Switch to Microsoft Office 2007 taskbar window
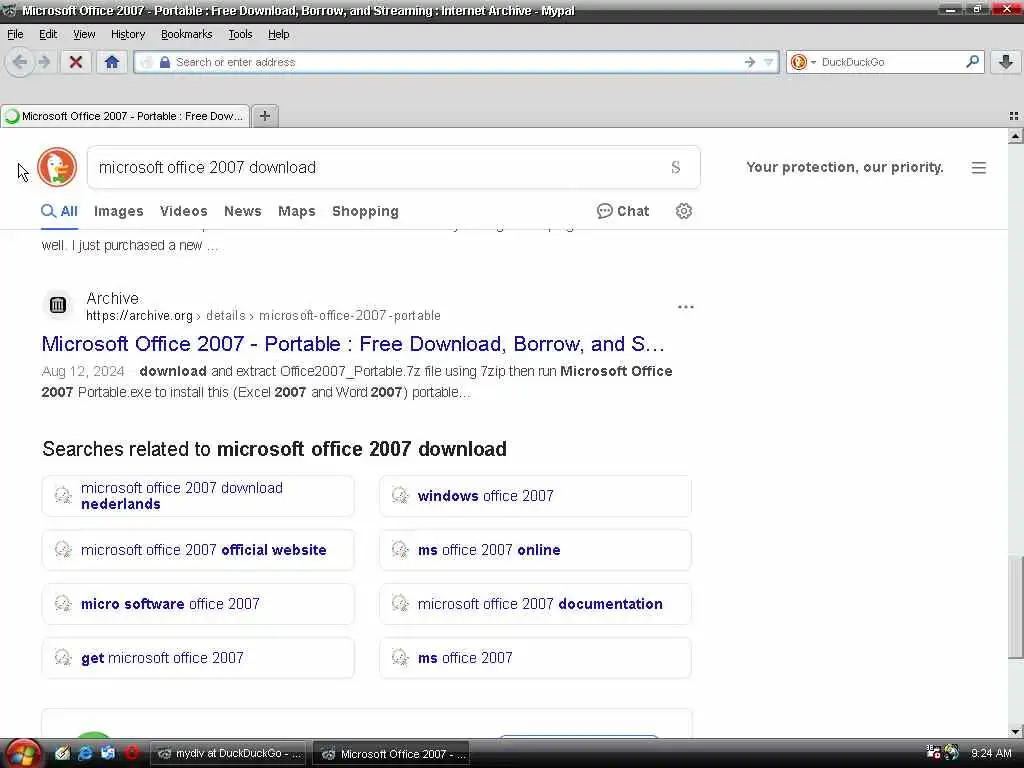1024x768 pixels. coord(392,754)
